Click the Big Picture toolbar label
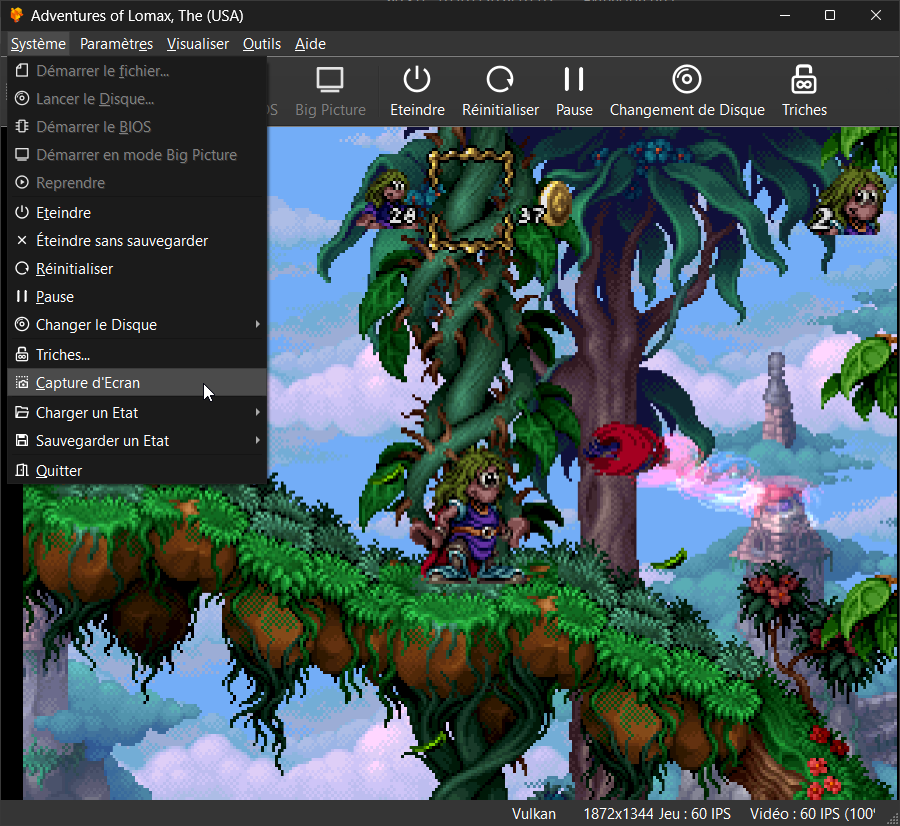Image resolution: width=900 pixels, height=826 pixels. point(330,110)
